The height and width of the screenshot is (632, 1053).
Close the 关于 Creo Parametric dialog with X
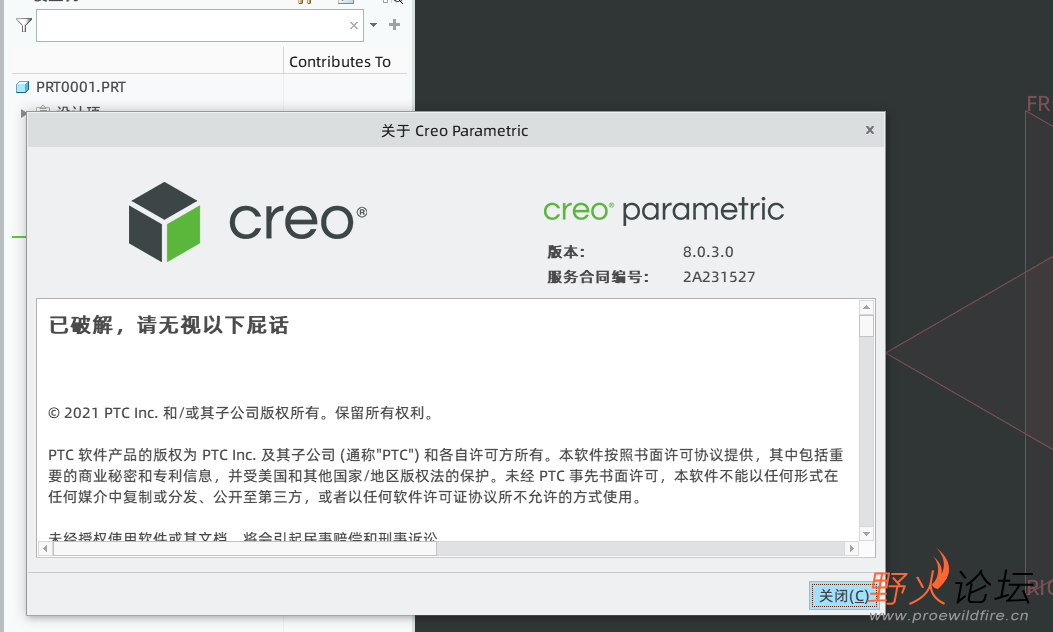[x=870, y=130]
